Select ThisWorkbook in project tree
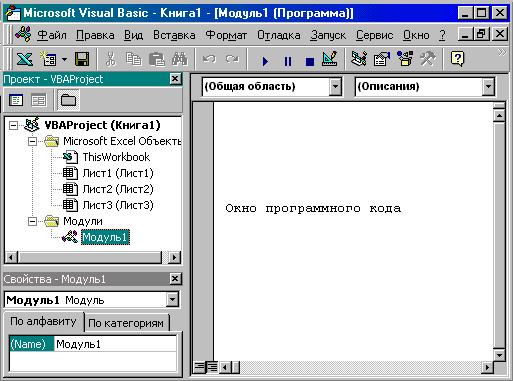Viewport: 513px width, 381px height. point(116,157)
